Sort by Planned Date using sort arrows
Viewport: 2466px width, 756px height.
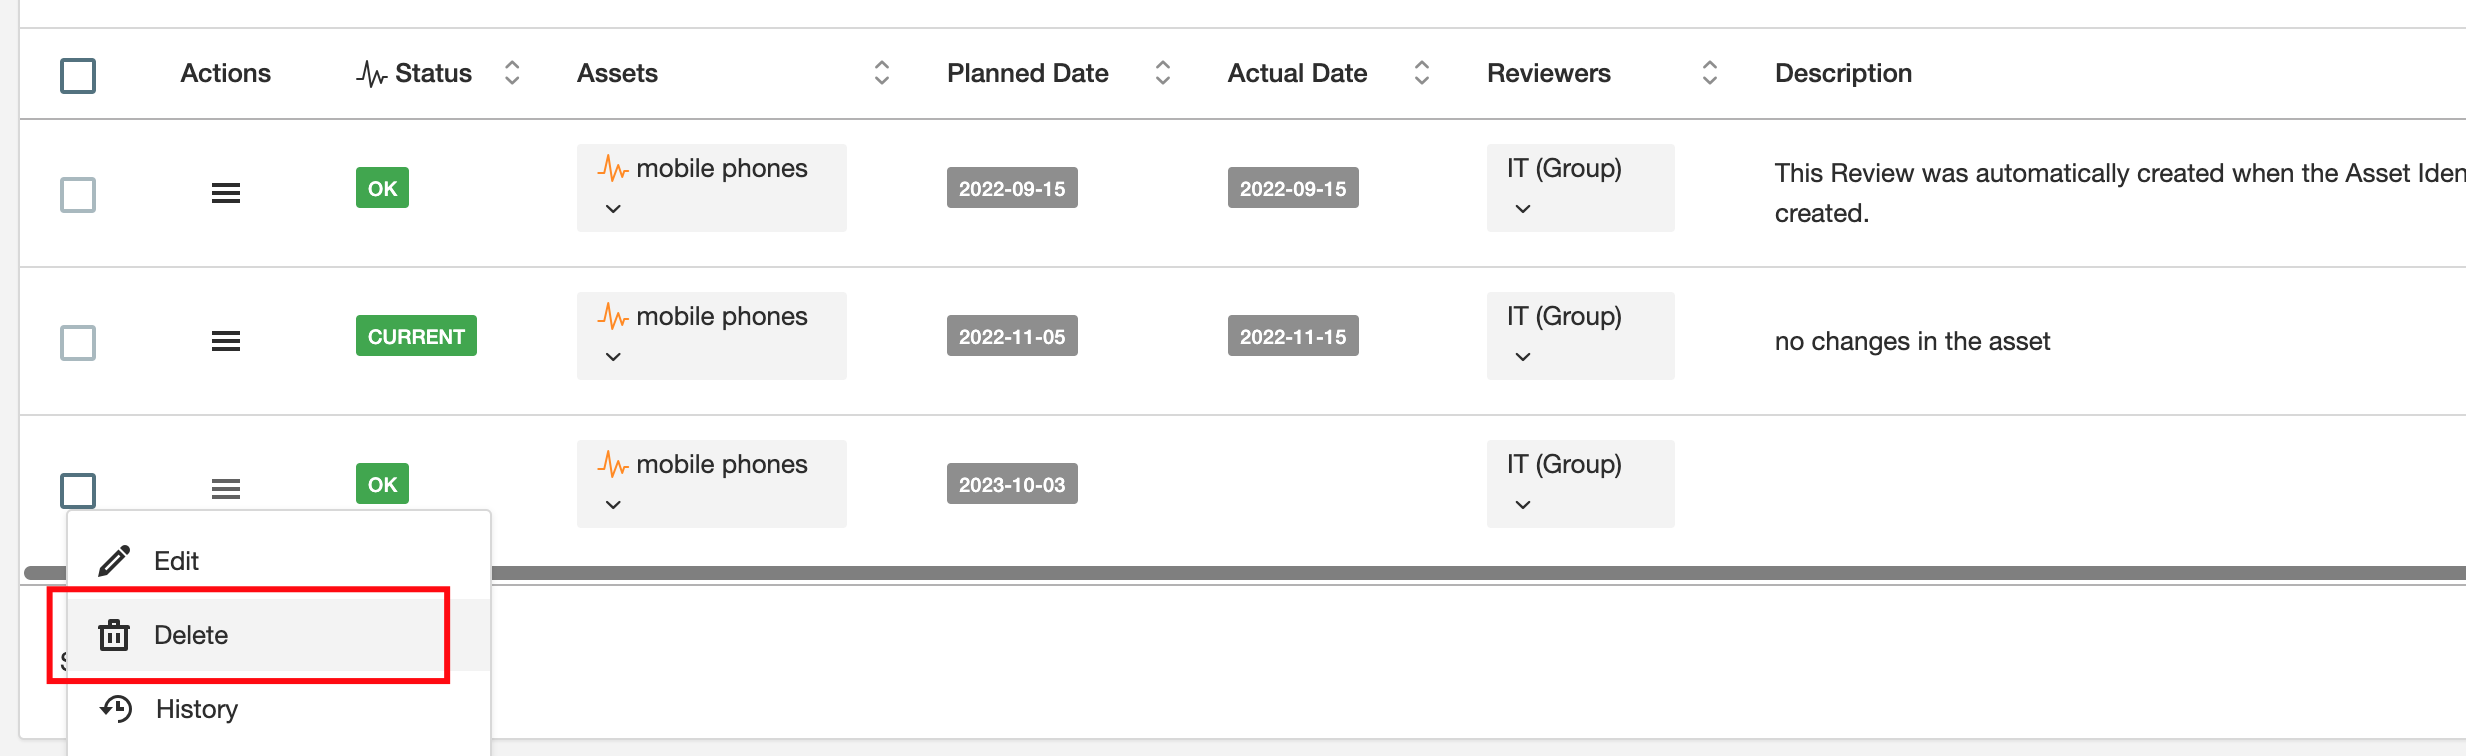(x=1162, y=73)
